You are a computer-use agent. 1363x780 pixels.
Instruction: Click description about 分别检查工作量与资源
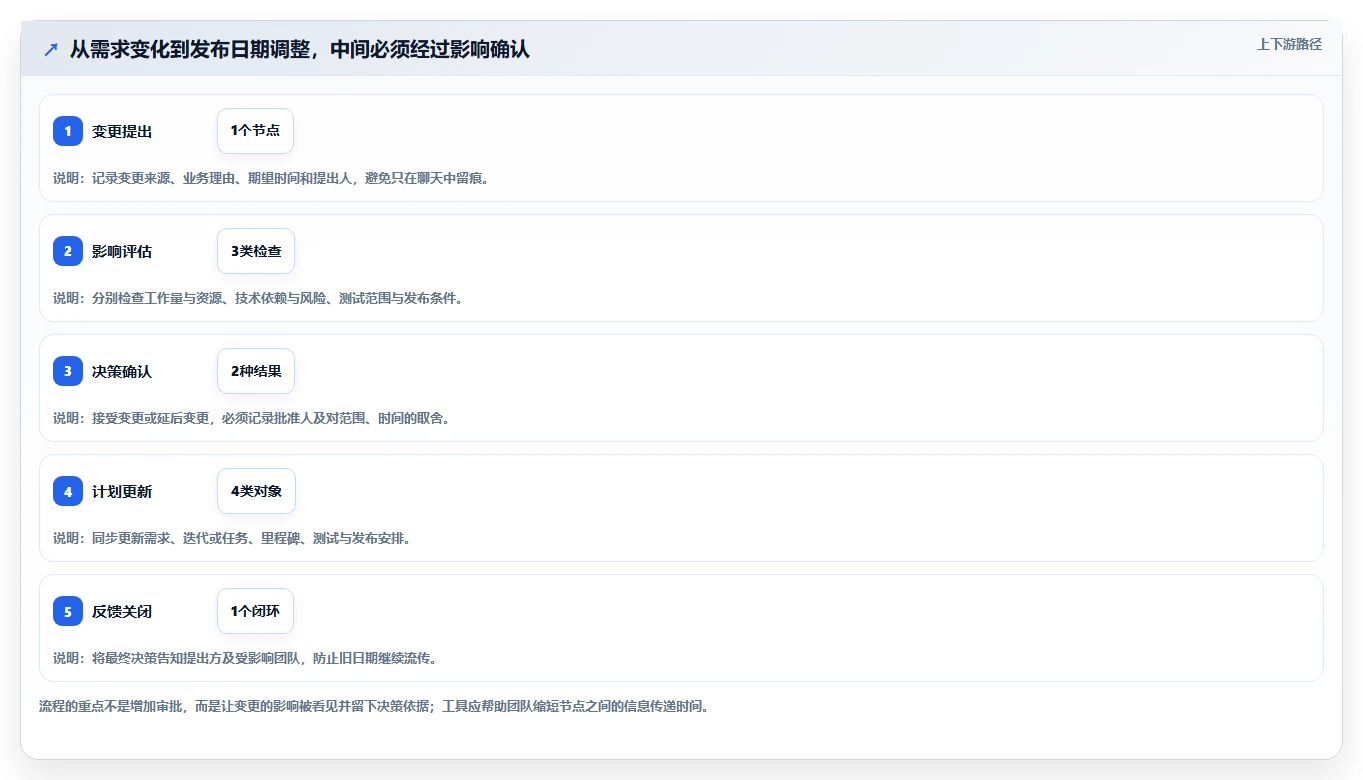click(x=260, y=298)
